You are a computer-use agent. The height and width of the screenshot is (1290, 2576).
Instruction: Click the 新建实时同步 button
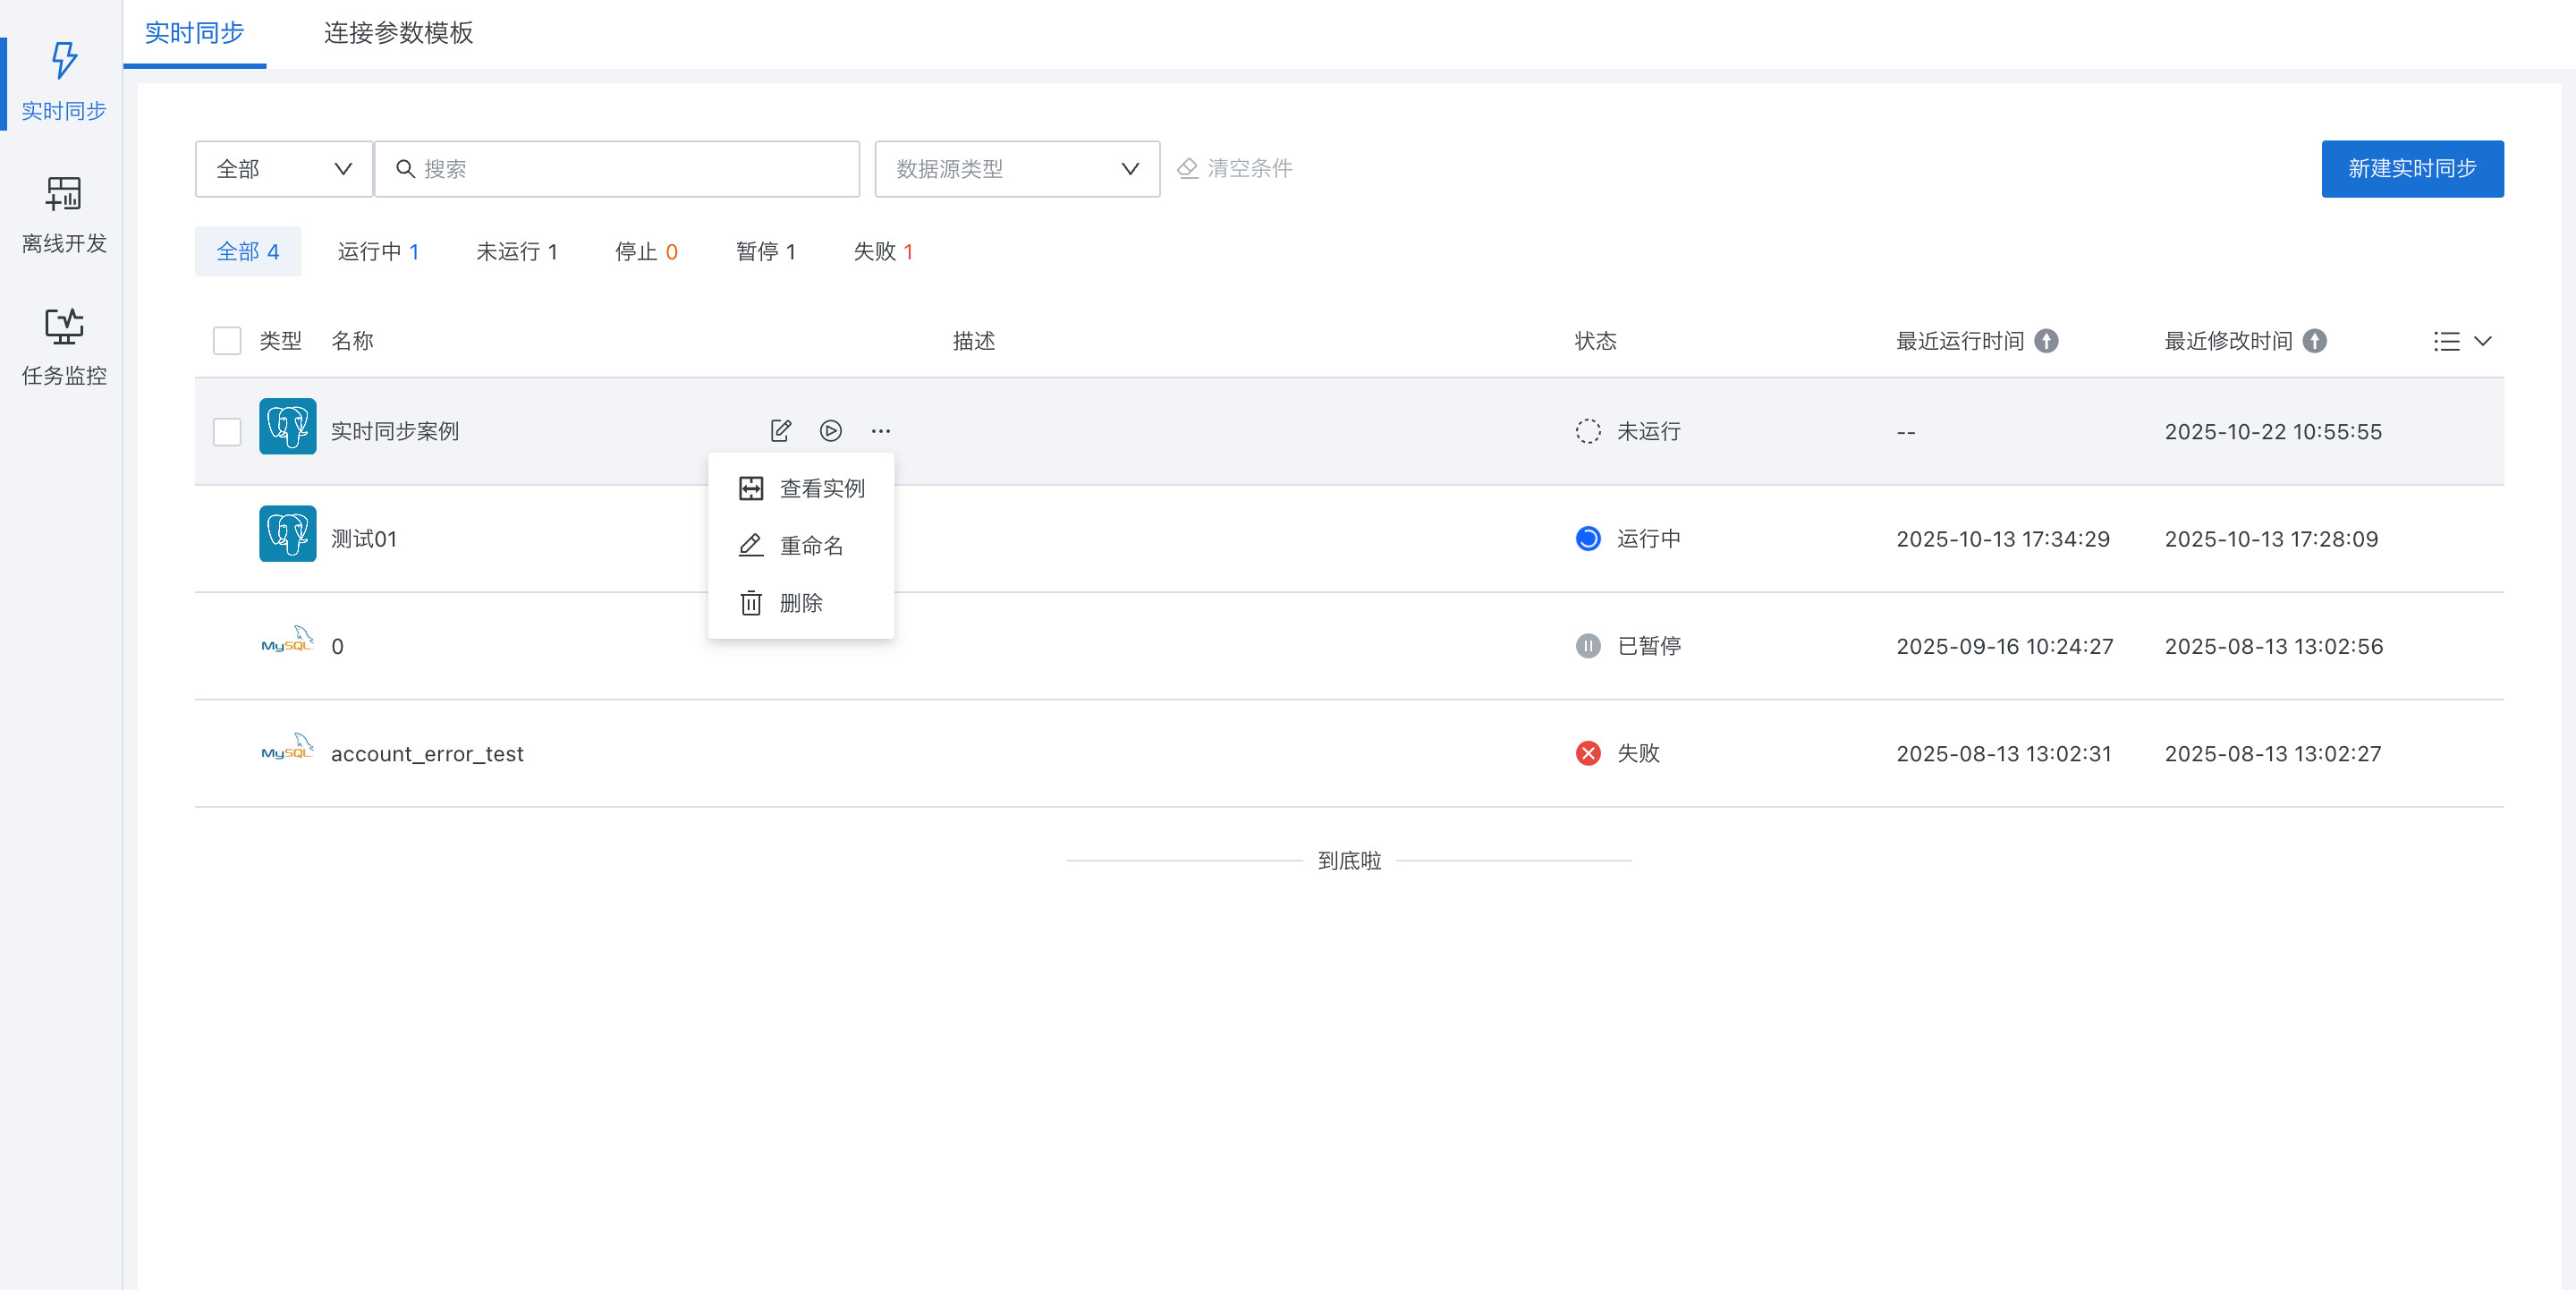2411,169
